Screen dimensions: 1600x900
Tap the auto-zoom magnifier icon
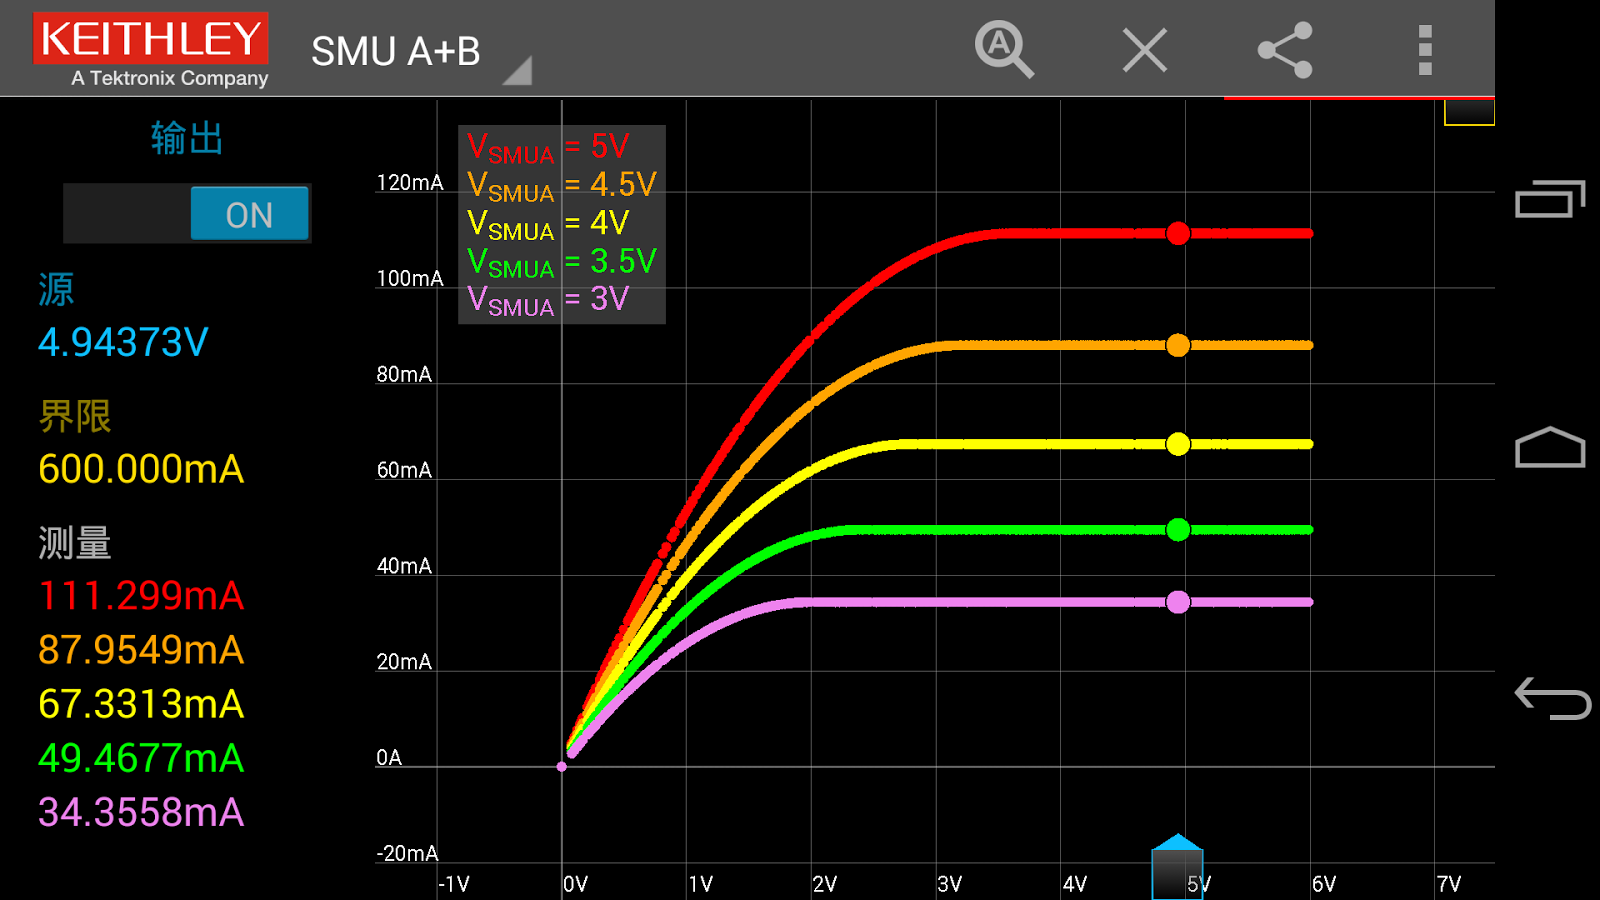click(x=1003, y=49)
